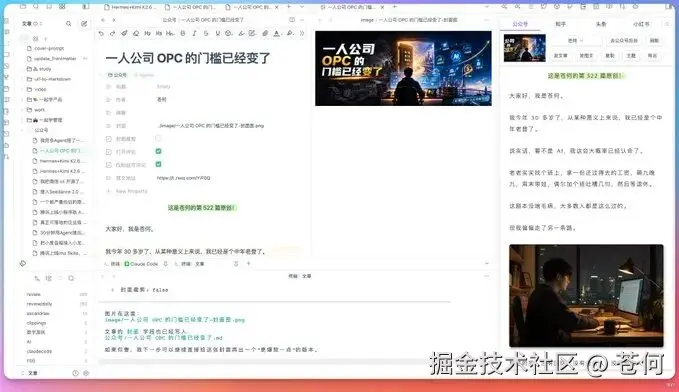
Task: Open search with sidebar magnifier icon
Action: coord(68,24)
